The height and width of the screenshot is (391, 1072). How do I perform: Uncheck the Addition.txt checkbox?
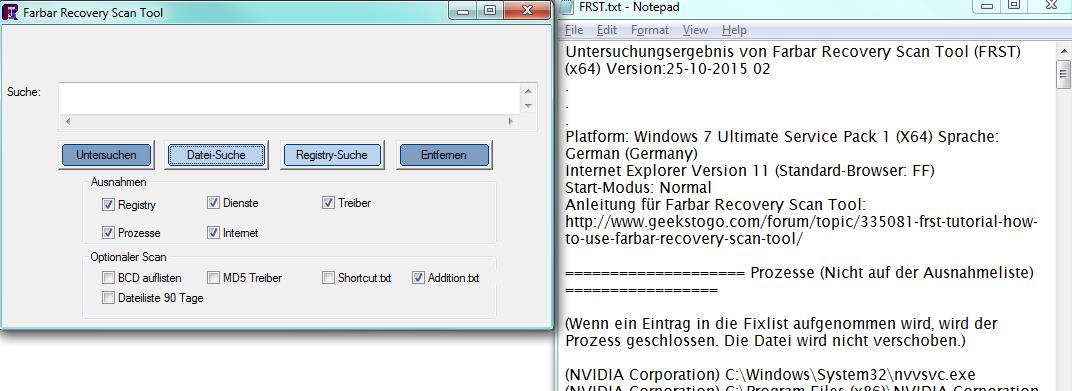tap(418, 278)
